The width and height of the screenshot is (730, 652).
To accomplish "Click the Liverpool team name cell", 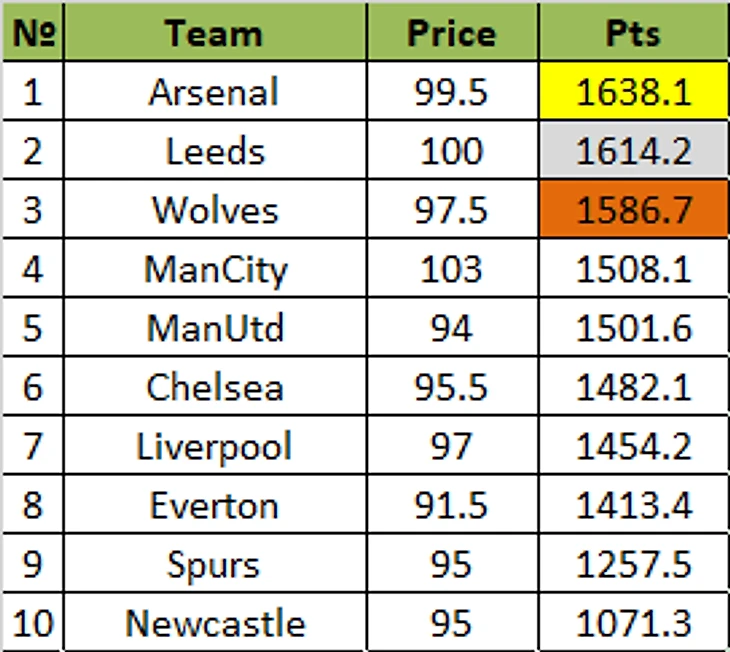I will [214, 447].
